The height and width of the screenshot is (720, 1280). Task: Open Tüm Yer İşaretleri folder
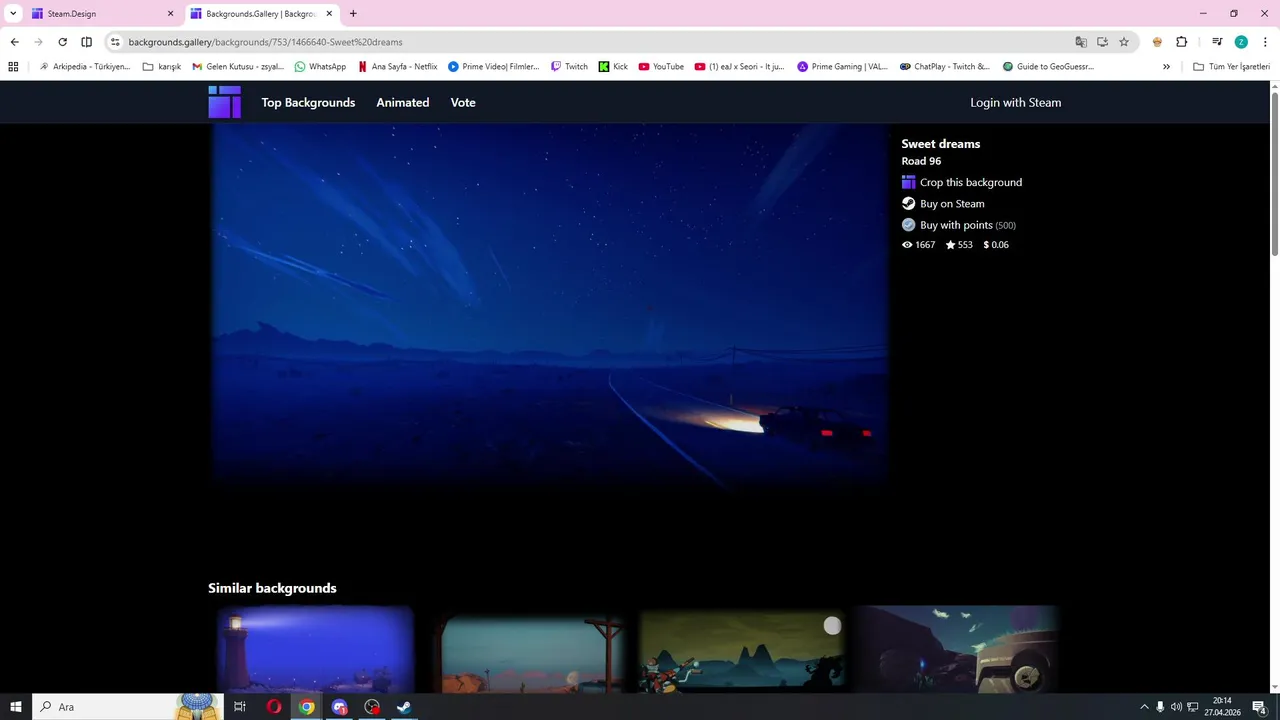1231,67
